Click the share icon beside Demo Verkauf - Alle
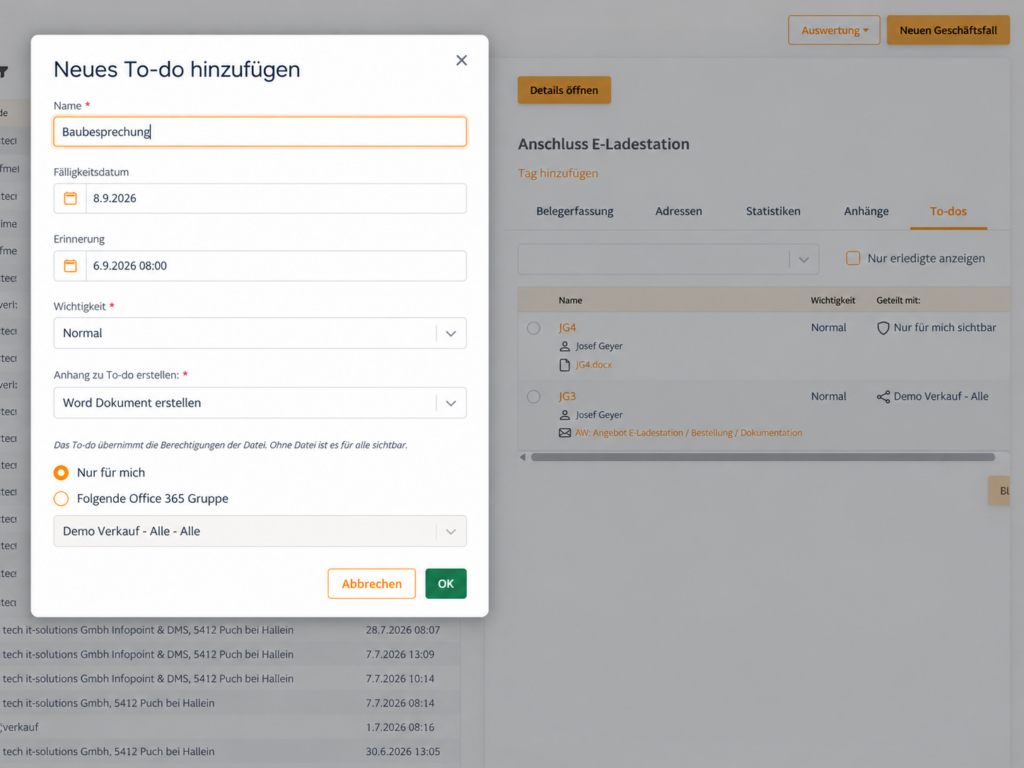Image resolution: width=1024 pixels, height=768 pixels. (x=883, y=396)
